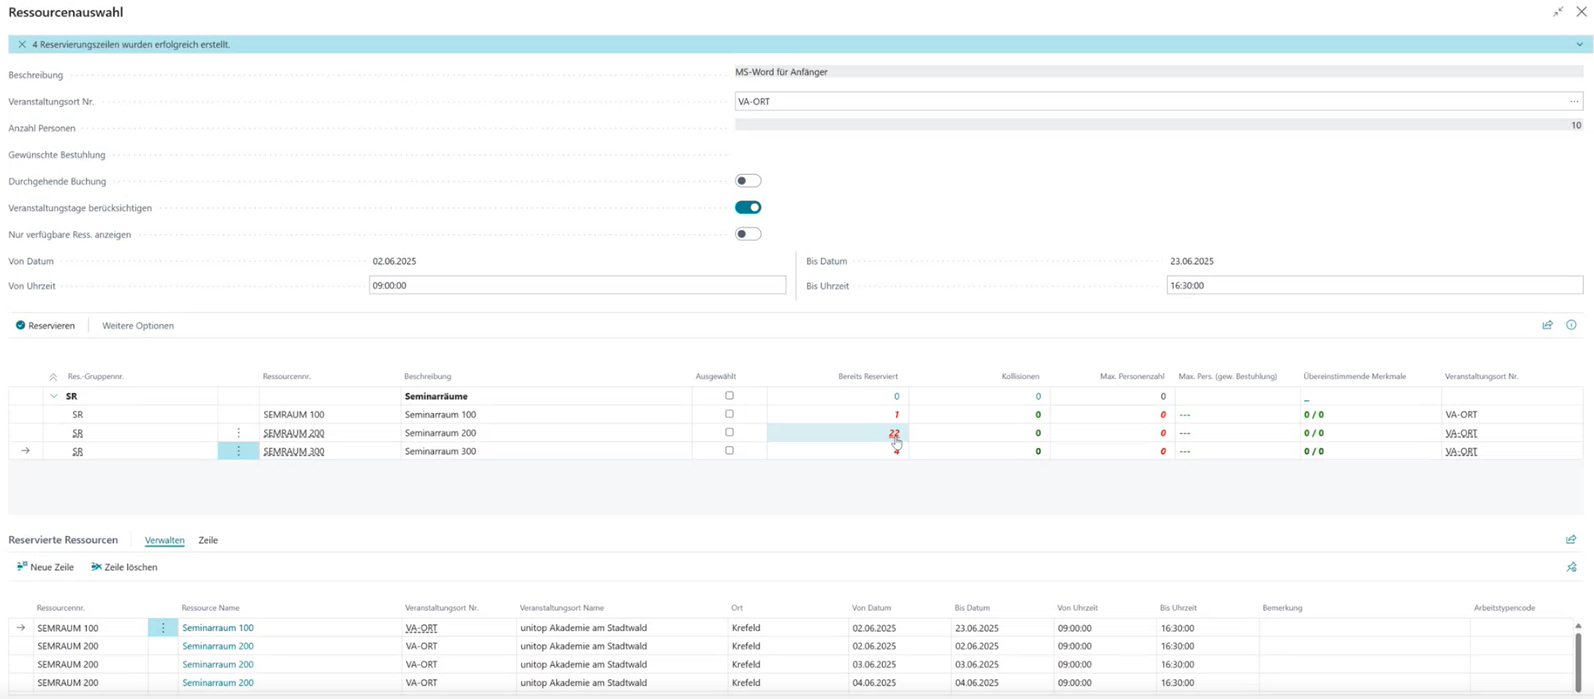Collapse all rows via header chevron

click(53, 377)
